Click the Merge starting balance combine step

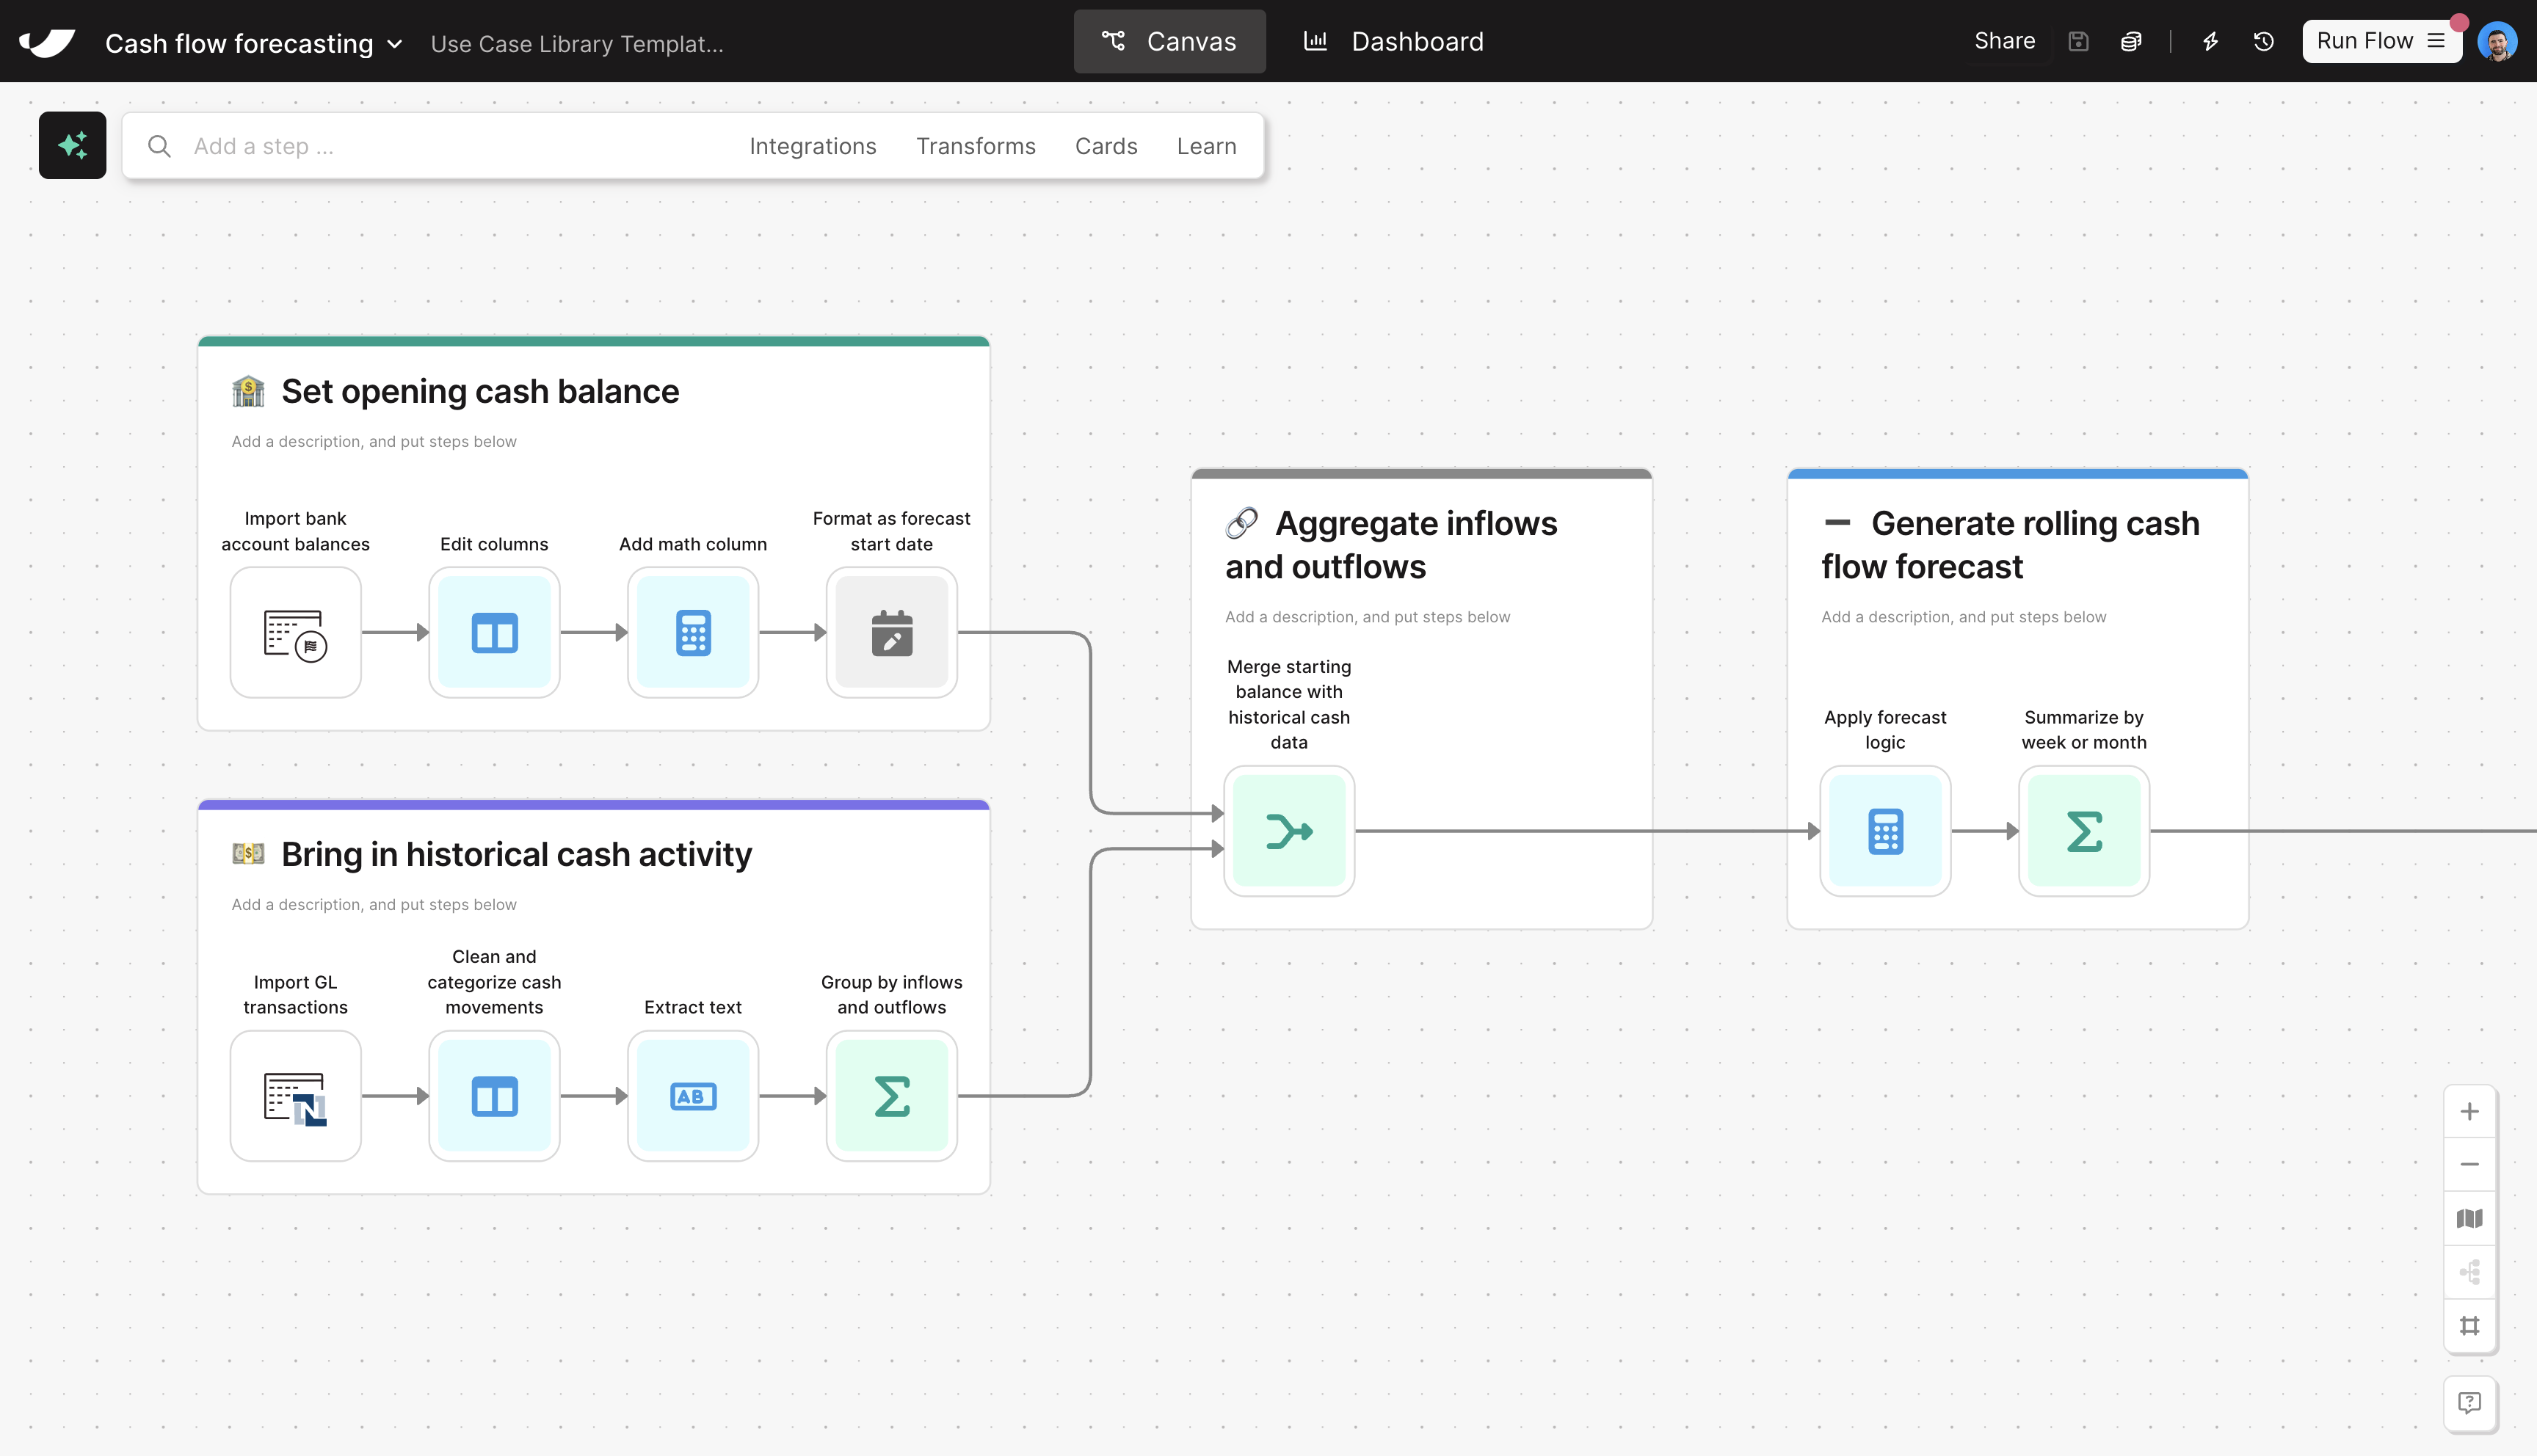pos(1288,831)
